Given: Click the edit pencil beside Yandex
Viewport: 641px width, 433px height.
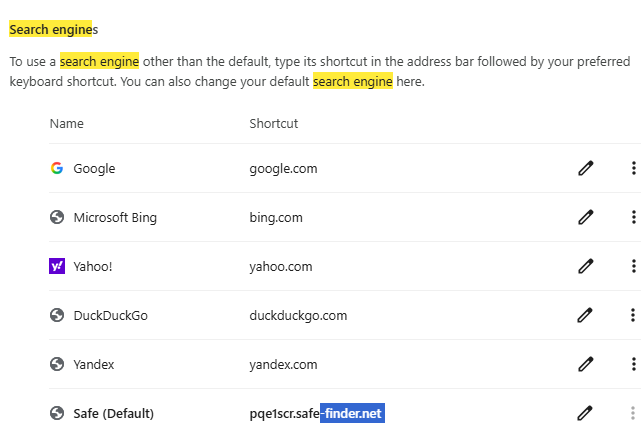Looking at the screenshot, I should [x=586, y=364].
